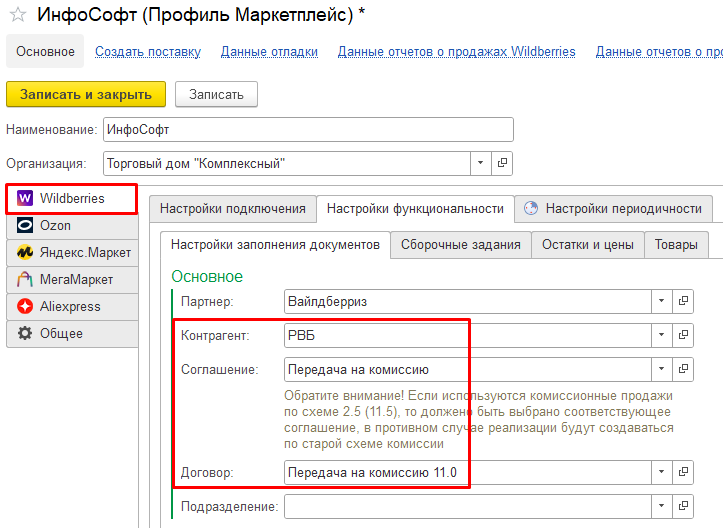
Task: Expand the Партнер dropdown list
Action: 661,301
